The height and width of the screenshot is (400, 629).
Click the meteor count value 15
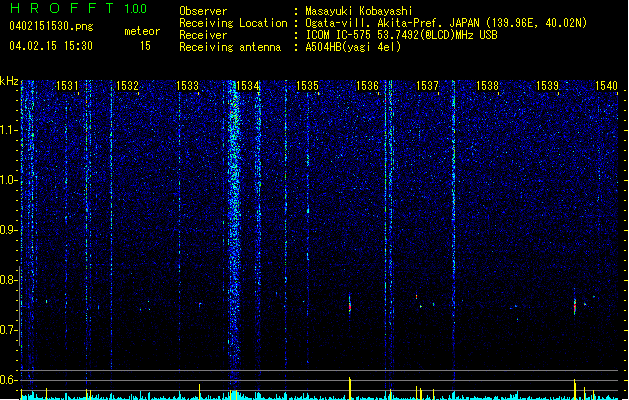tap(145, 46)
